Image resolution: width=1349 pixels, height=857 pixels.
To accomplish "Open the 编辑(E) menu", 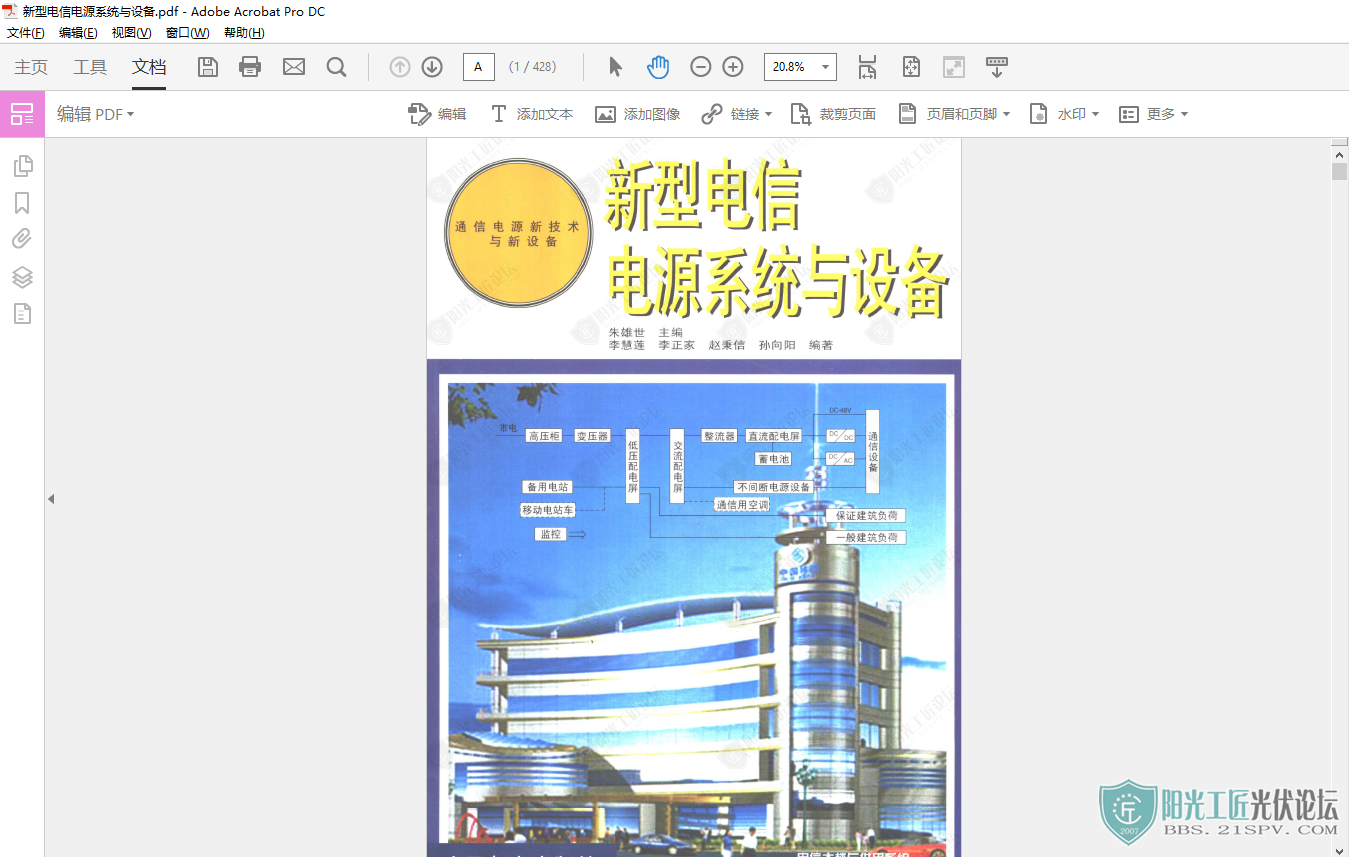I will point(78,33).
